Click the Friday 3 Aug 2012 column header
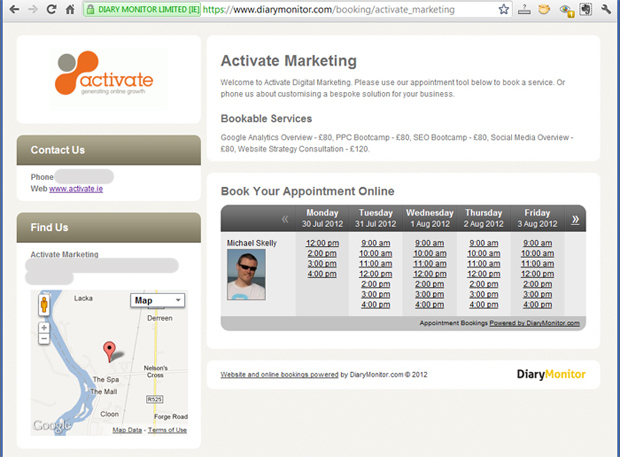The height and width of the screenshot is (457, 620). pos(537,218)
